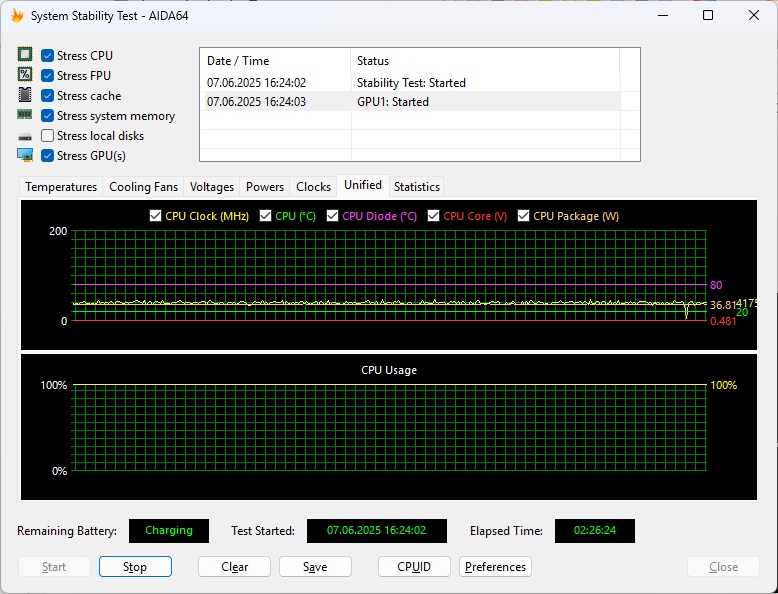Click the purple 80 value on graph
The height and width of the screenshot is (594, 778).
[x=716, y=285]
